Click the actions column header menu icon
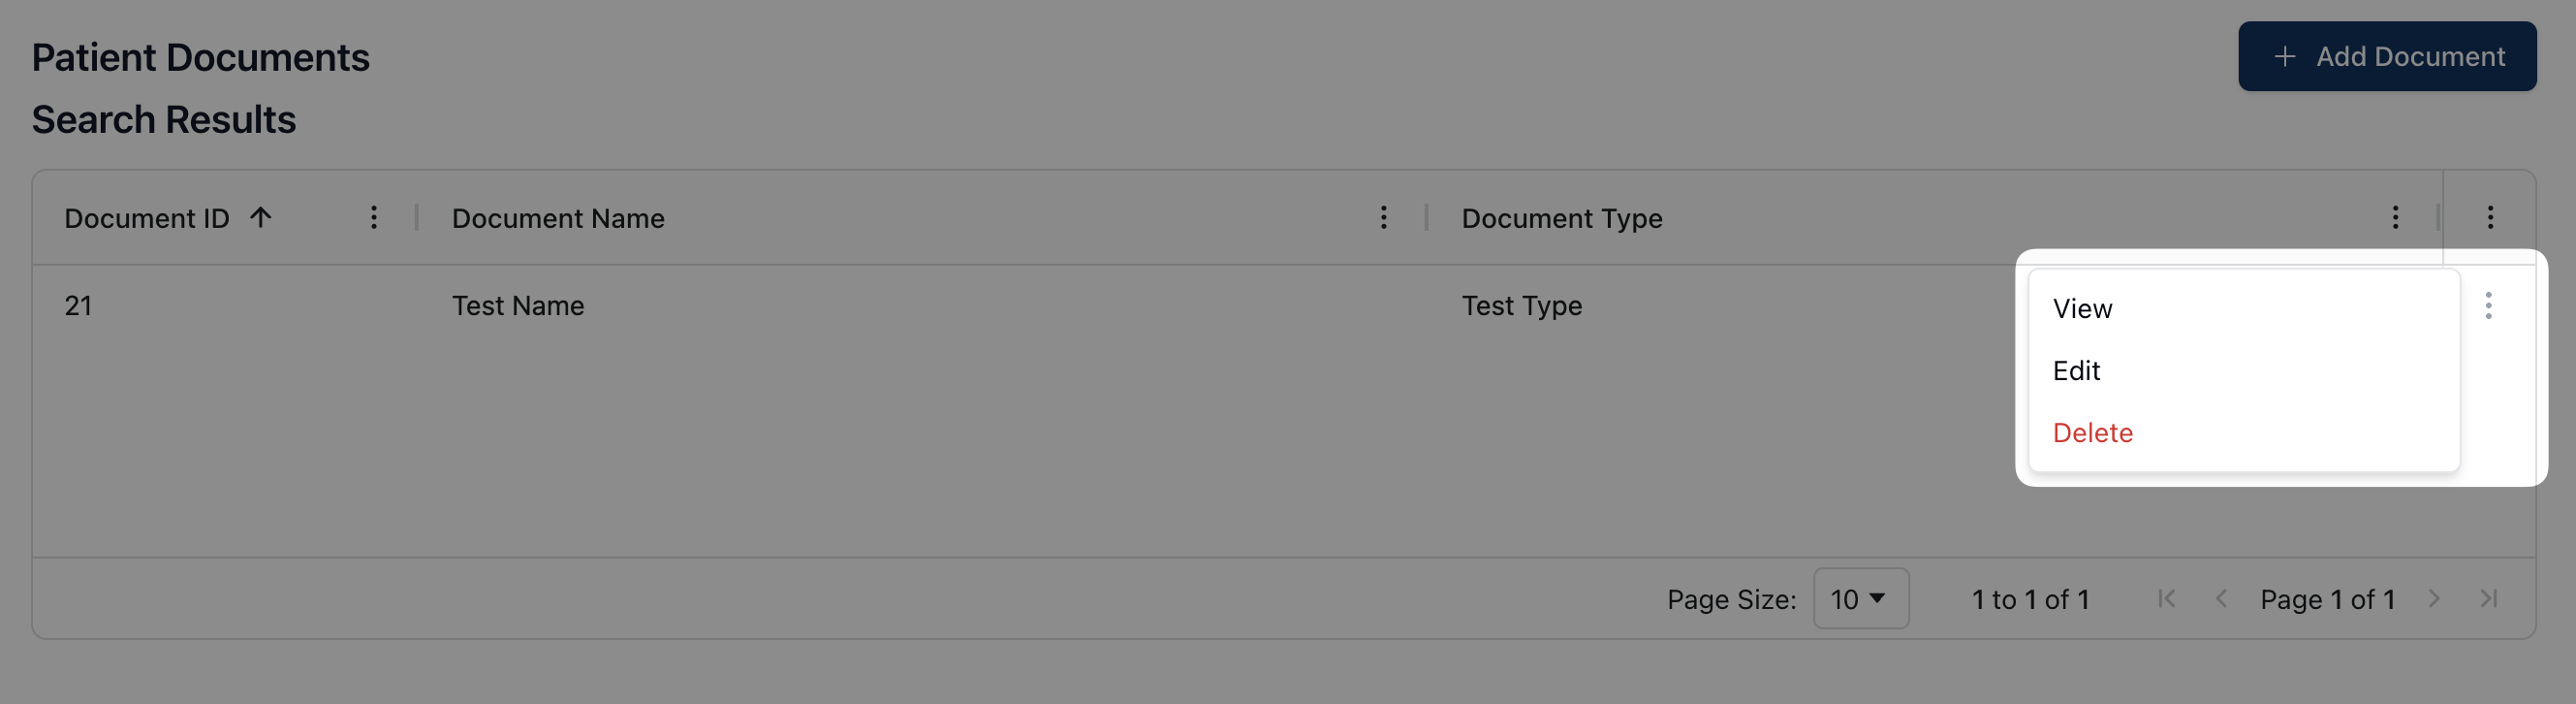2576x704 pixels. (2490, 217)
